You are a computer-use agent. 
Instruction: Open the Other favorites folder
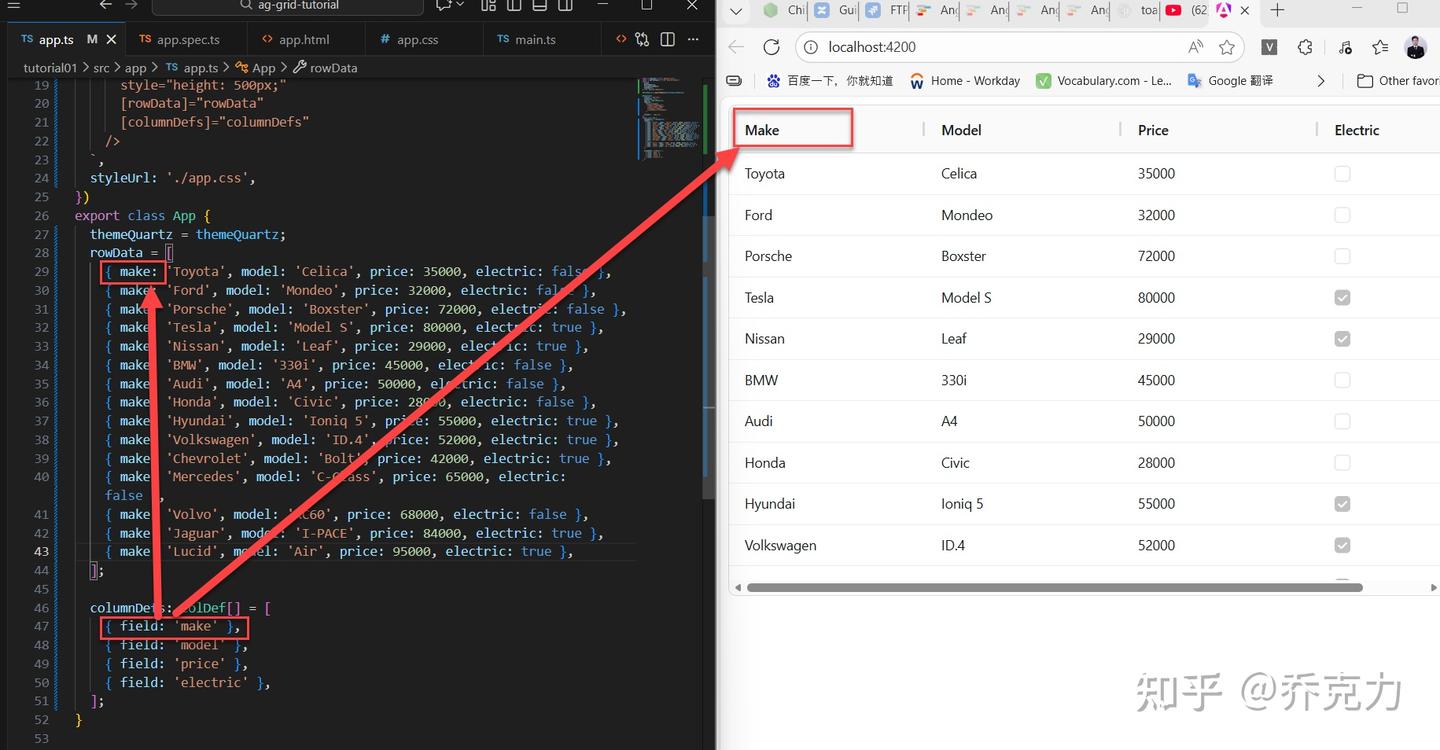(x=1397, y=81)
